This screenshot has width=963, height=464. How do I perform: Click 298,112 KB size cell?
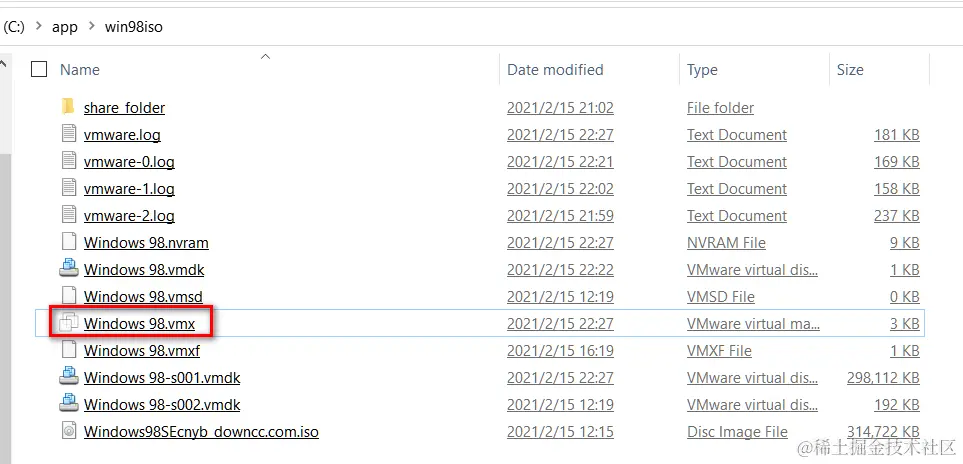[x=883, y=377]
